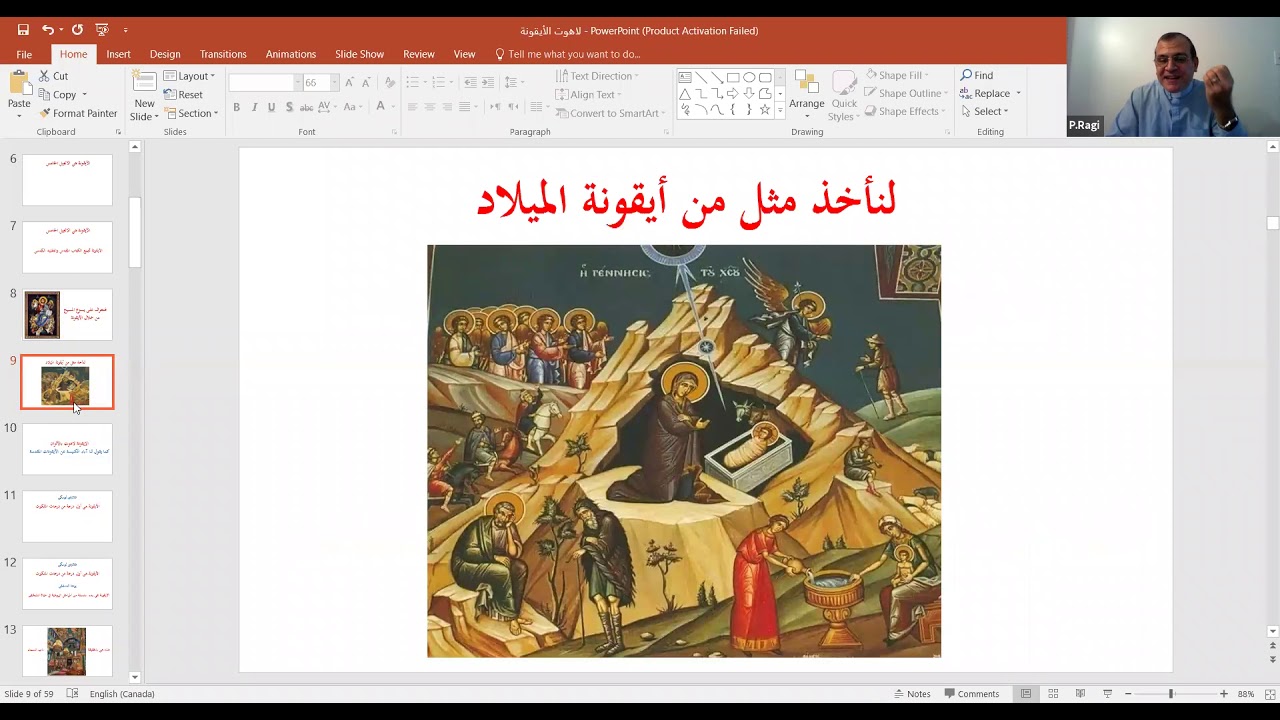Viewport: 1280px width, 720px height.
Task: Select slide 8 thumbnail
Action: 68,315
